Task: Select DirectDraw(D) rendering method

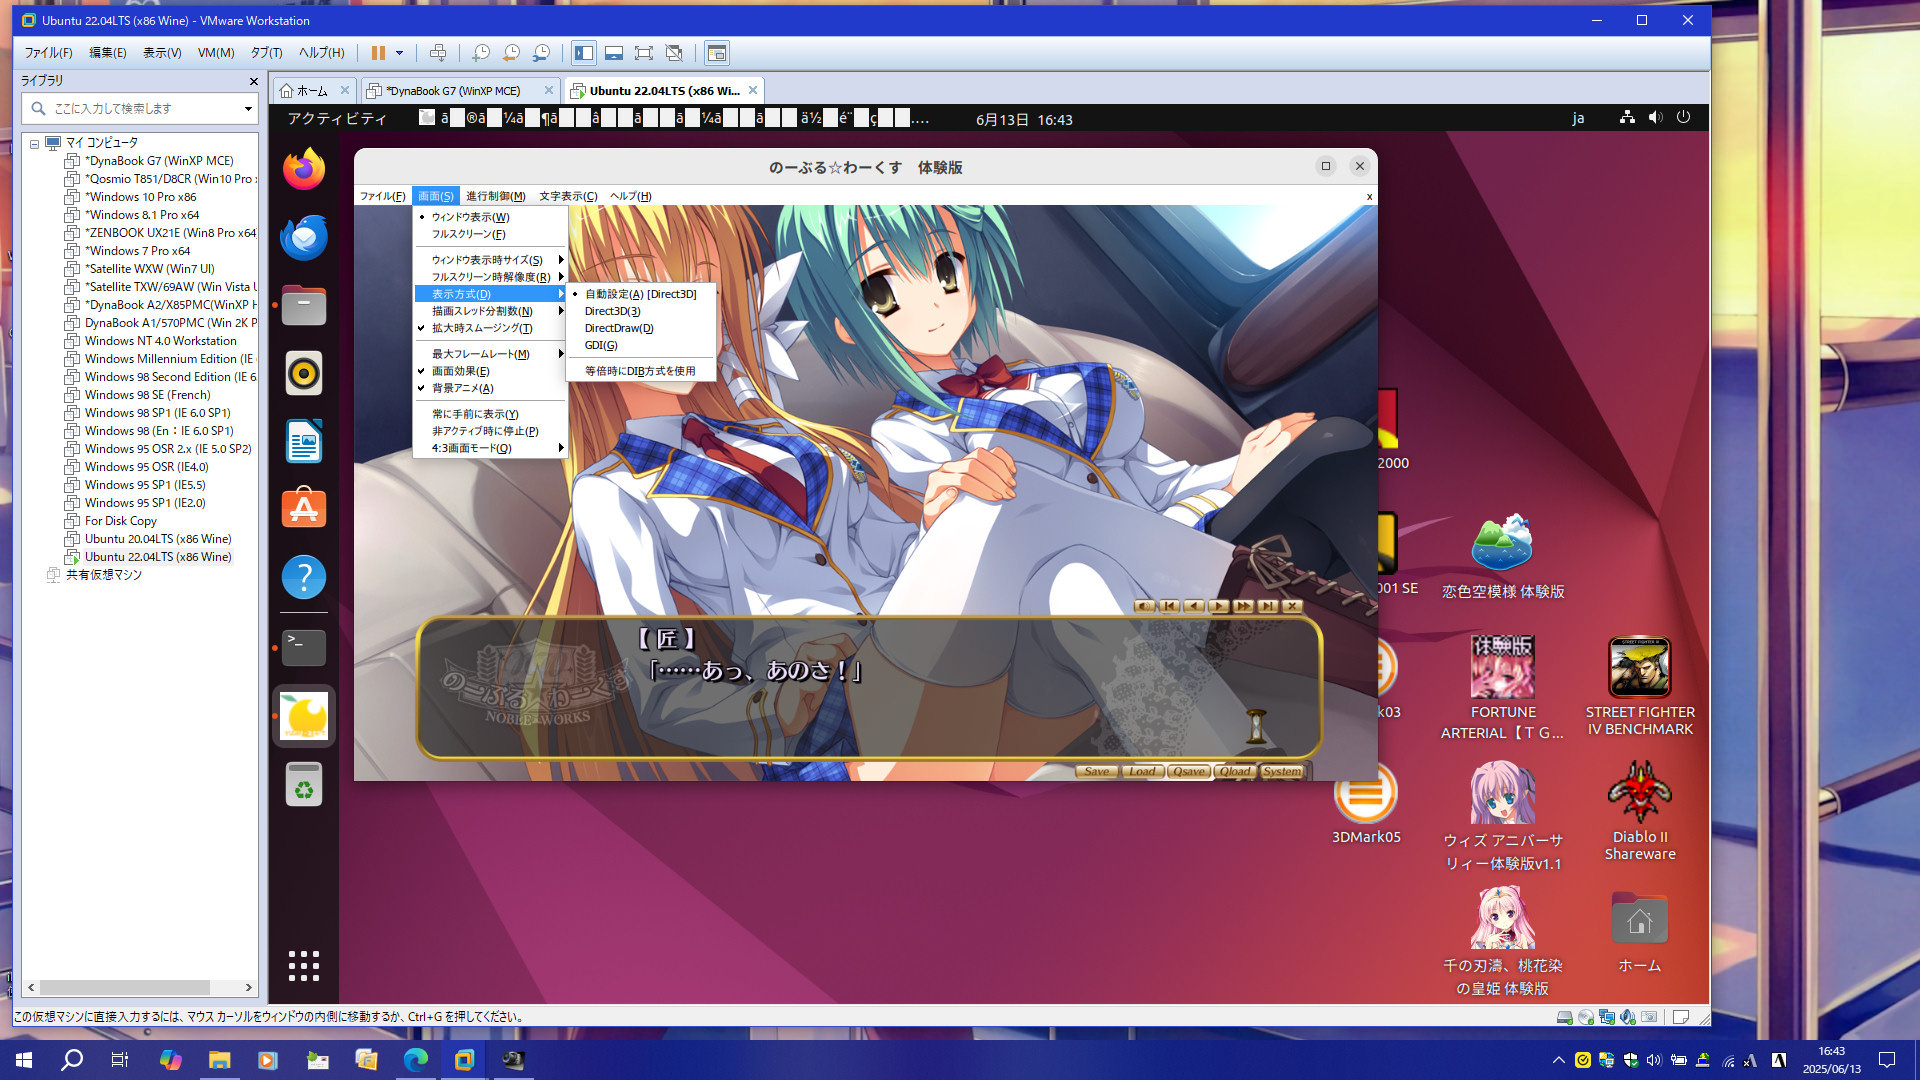Action: click(640, 328)
